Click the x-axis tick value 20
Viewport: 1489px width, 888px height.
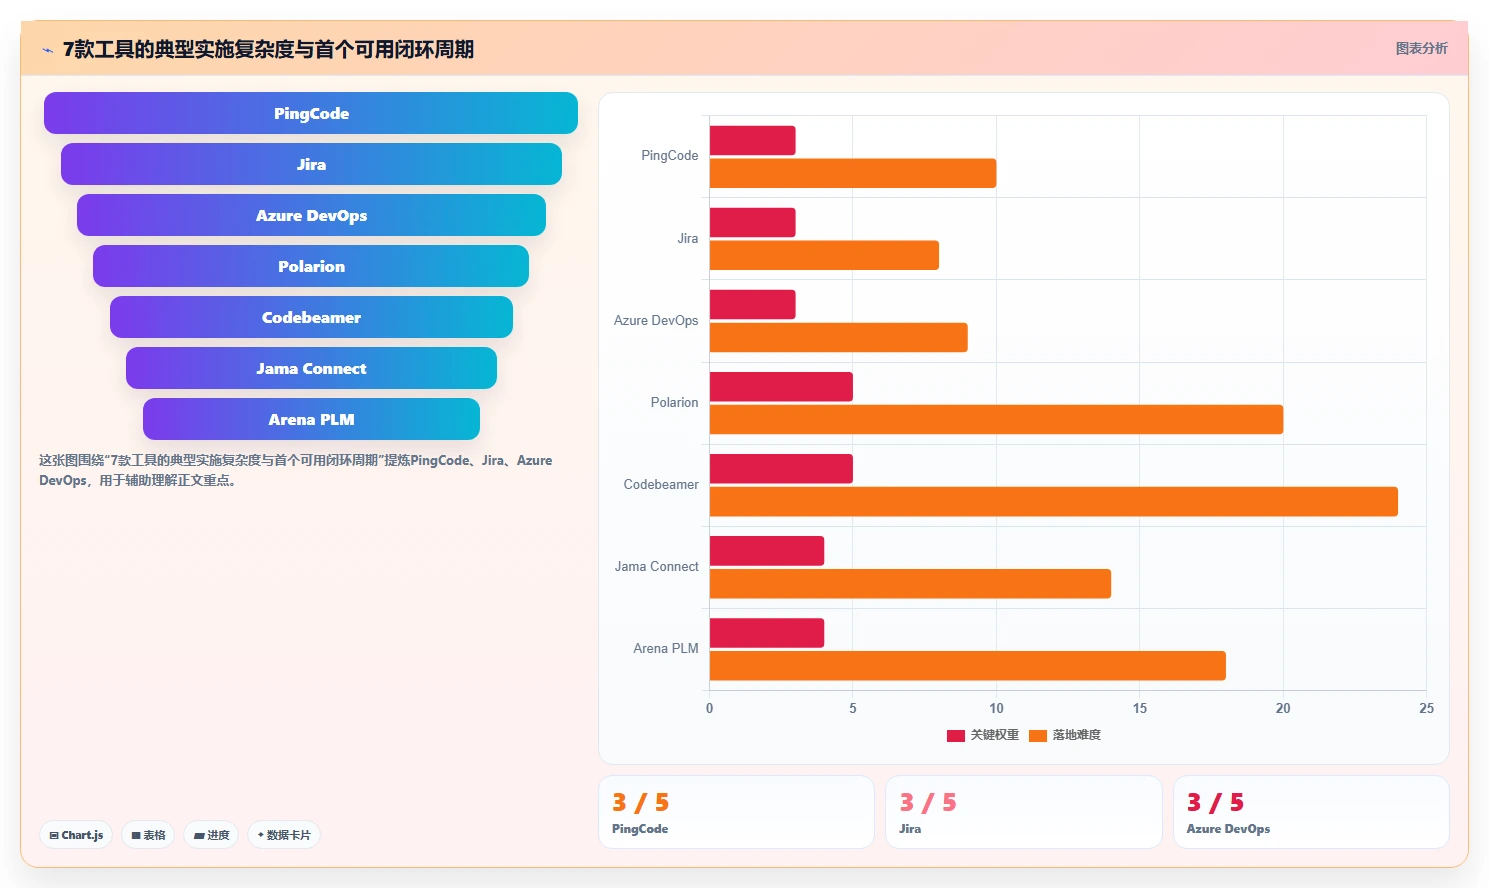(x=1283, y=708)
